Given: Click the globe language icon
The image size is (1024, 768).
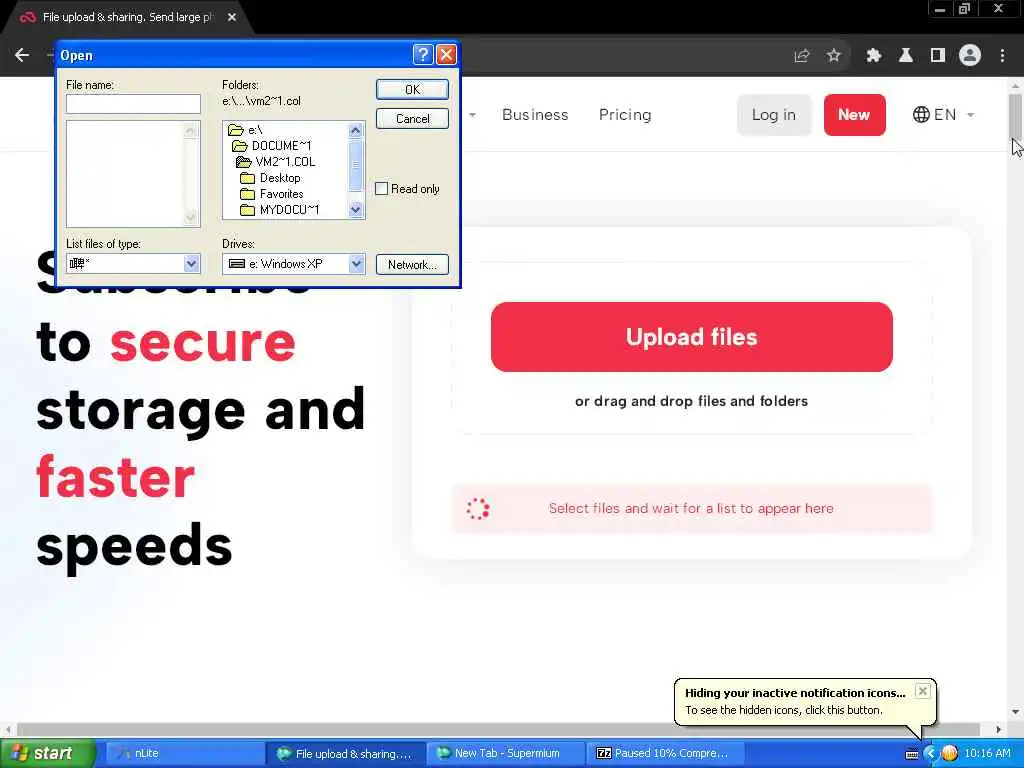Looking at the screenshot, I should coord(921,115).
